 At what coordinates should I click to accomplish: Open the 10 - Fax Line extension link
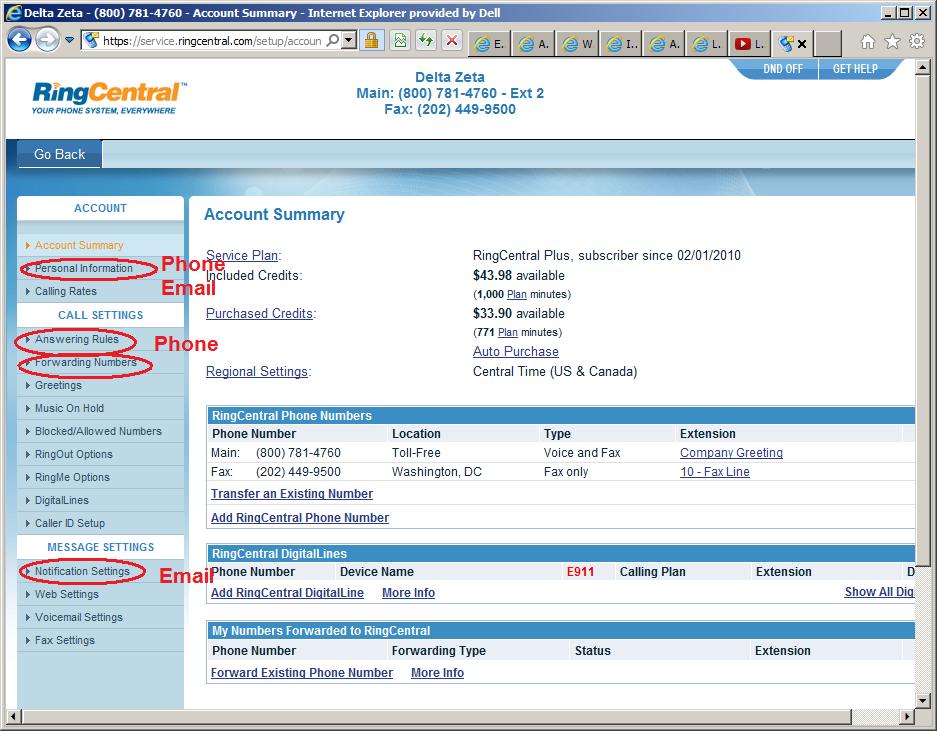(715, 472)
